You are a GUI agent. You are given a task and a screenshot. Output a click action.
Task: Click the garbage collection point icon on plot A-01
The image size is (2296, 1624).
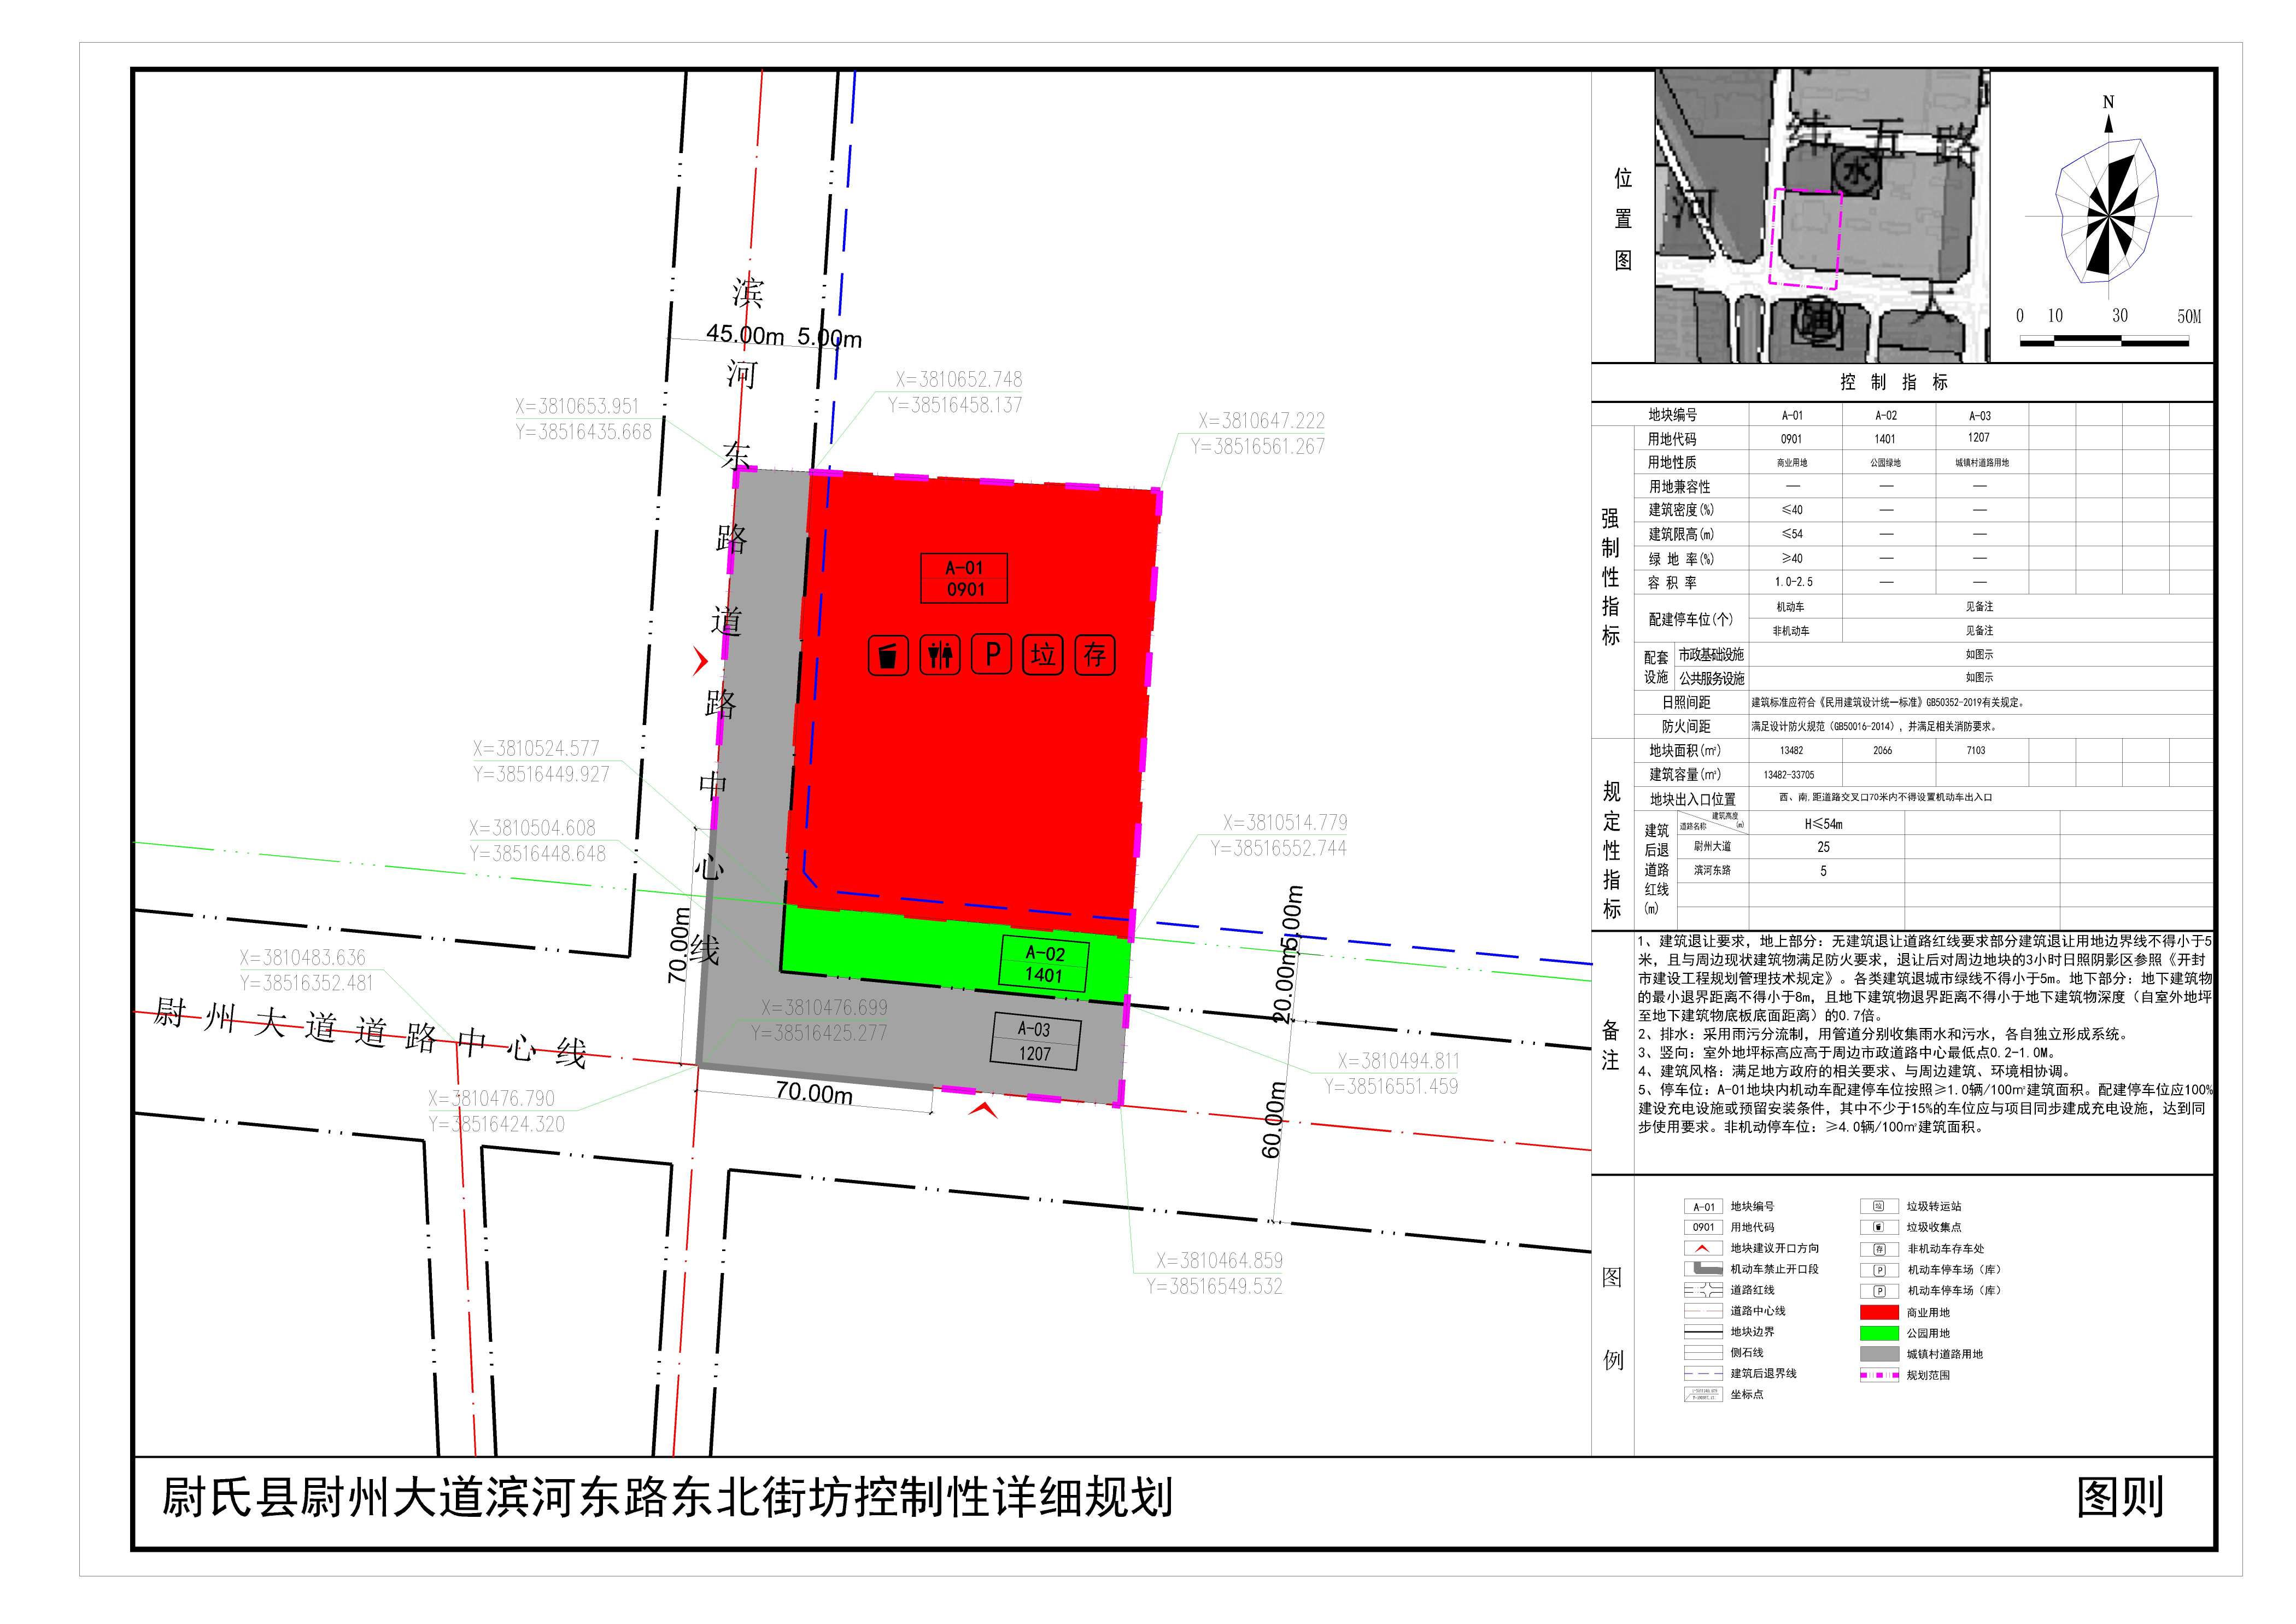(x=888, y=656)
